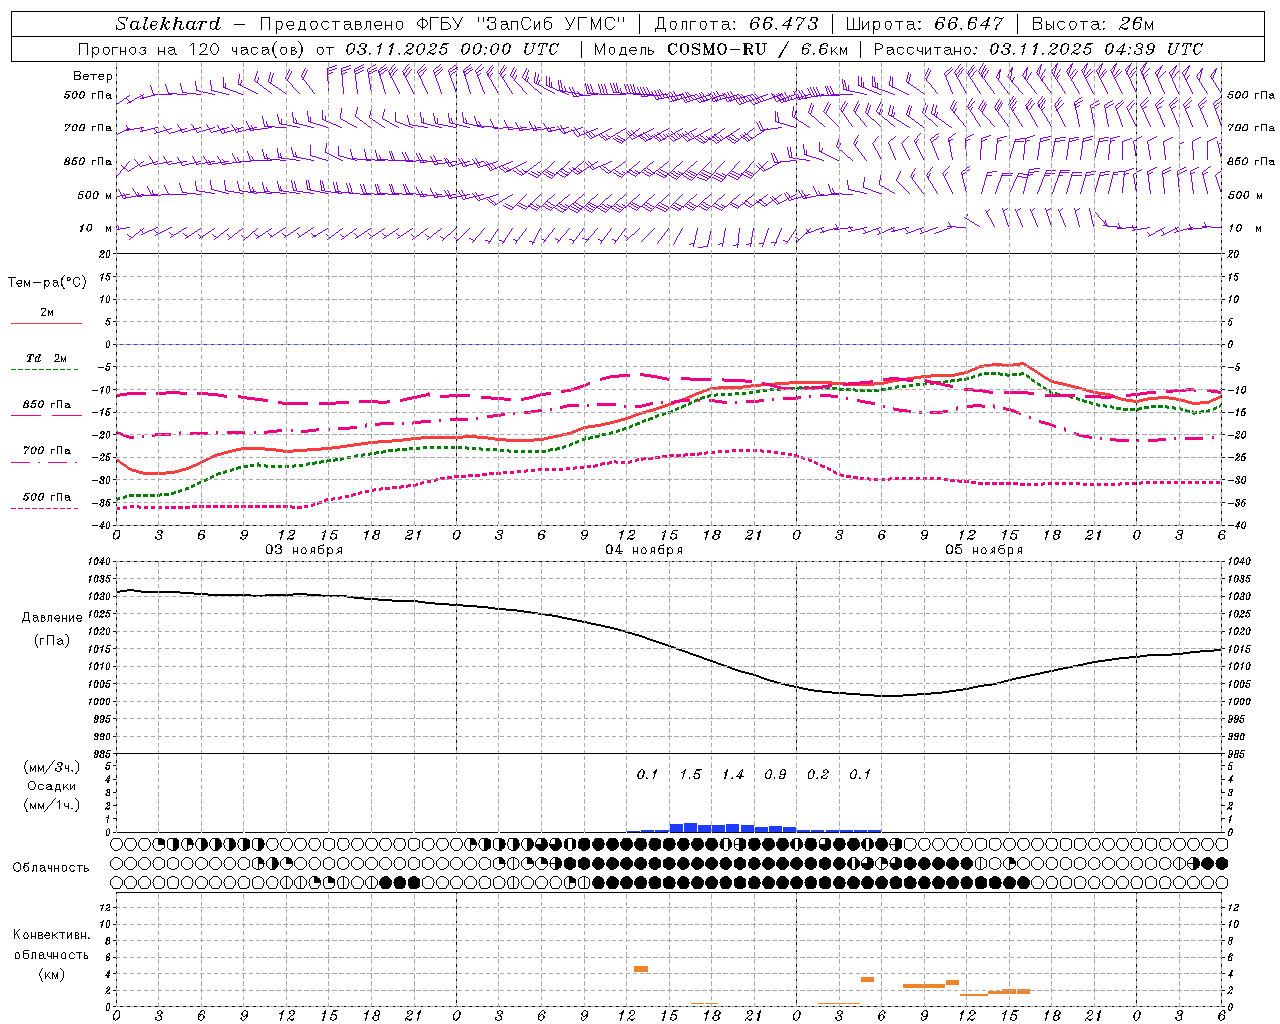The image size is (1280, 1024).
Task: Click the '04 ноября' date label
Action: pos(644,550)
